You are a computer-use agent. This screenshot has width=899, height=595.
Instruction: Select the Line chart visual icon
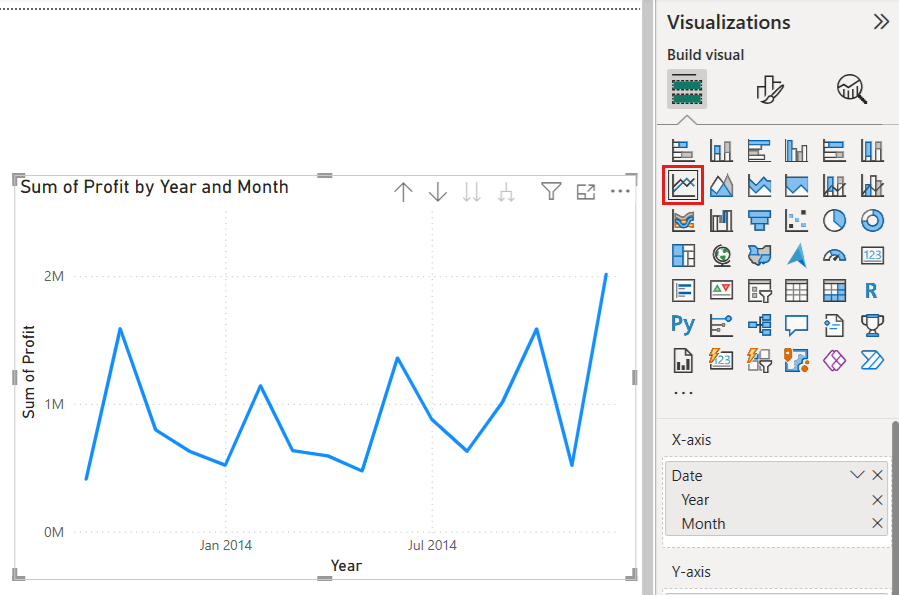pos(683,185)
